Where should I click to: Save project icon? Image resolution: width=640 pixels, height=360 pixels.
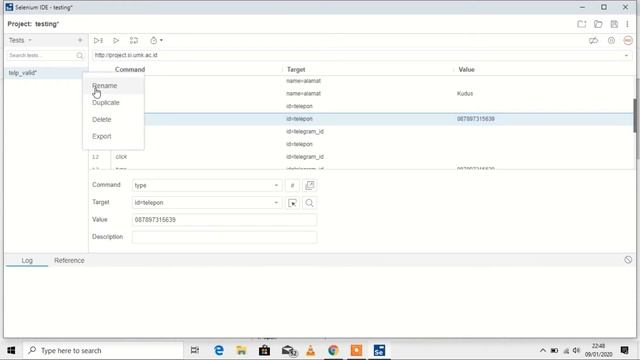tap(614, 24)
